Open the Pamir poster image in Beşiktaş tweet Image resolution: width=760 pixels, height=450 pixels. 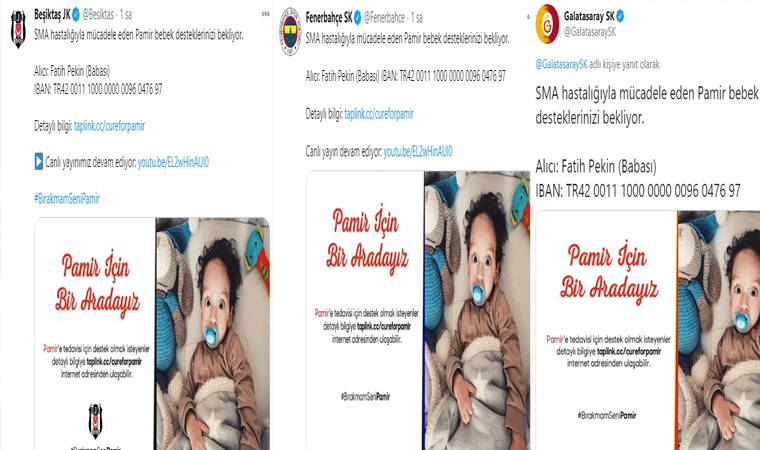click(152, 334)
